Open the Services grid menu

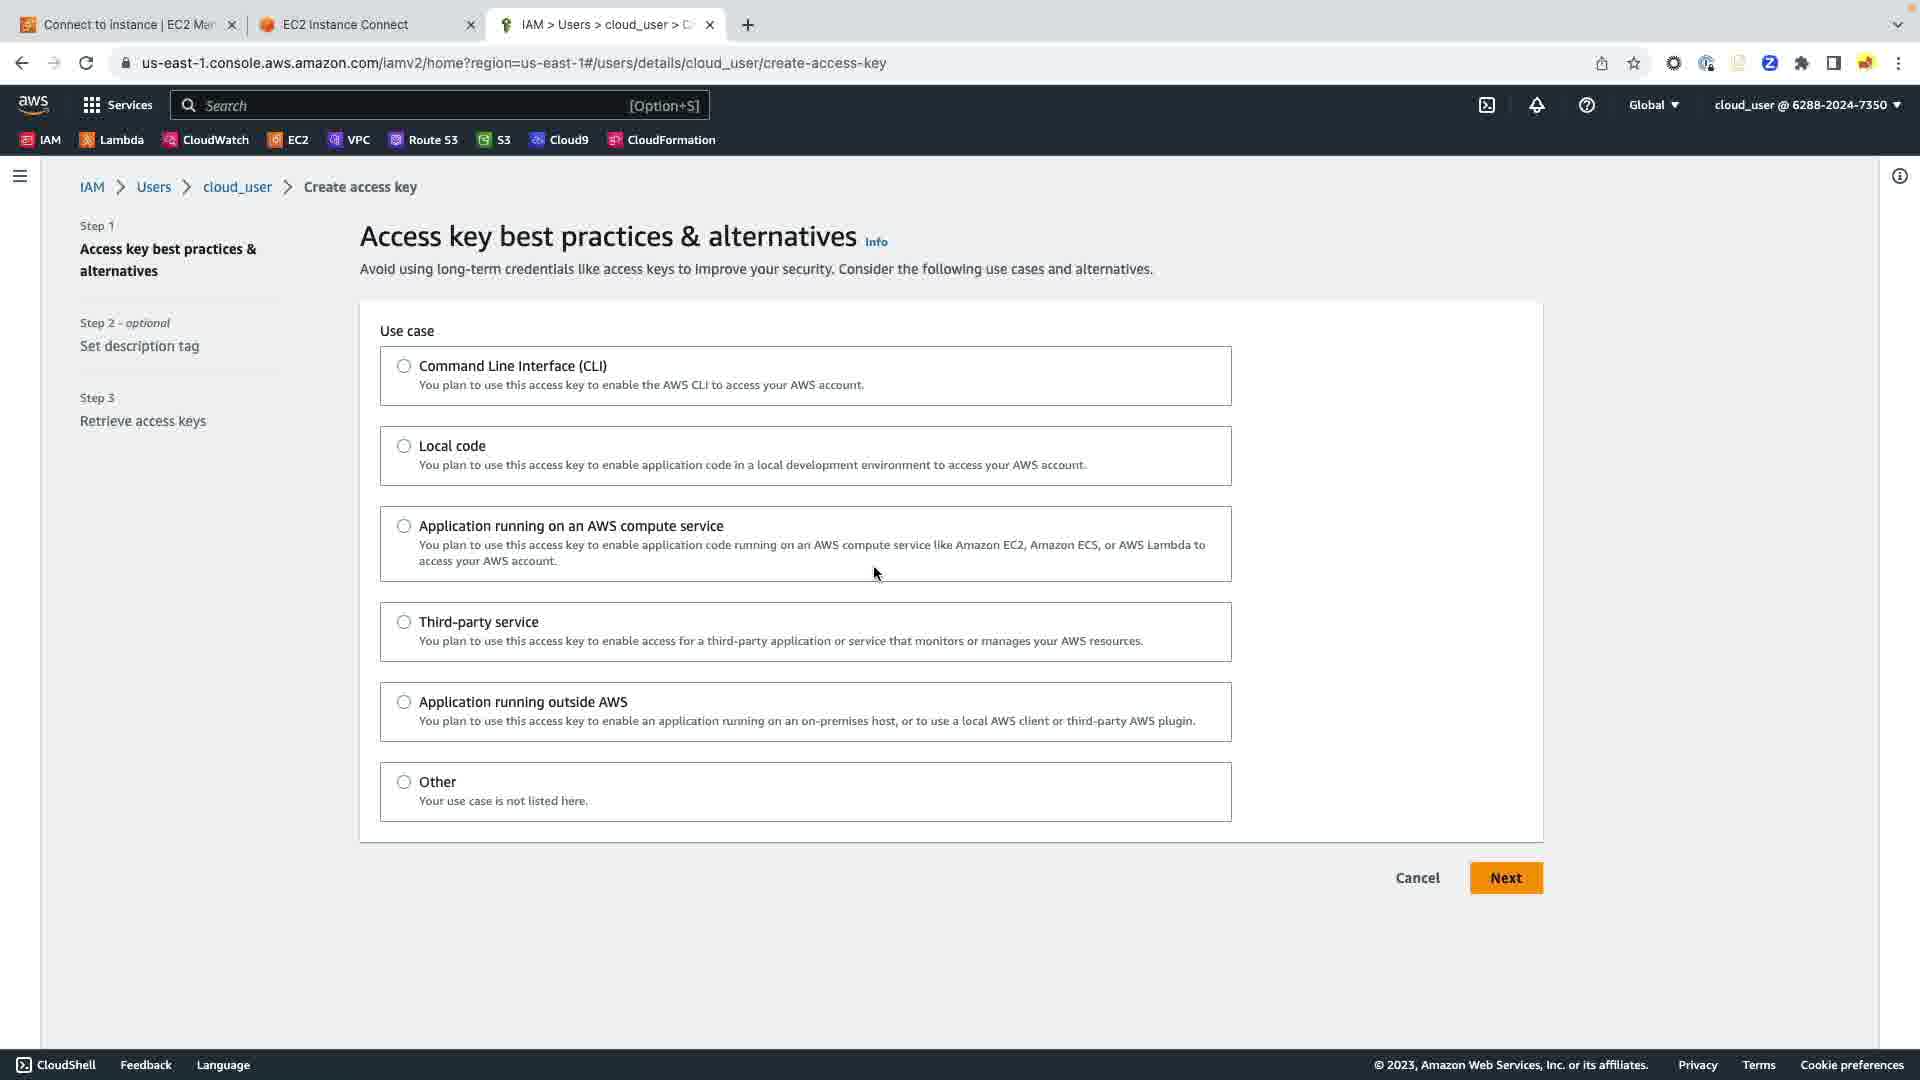coord(117,105)
